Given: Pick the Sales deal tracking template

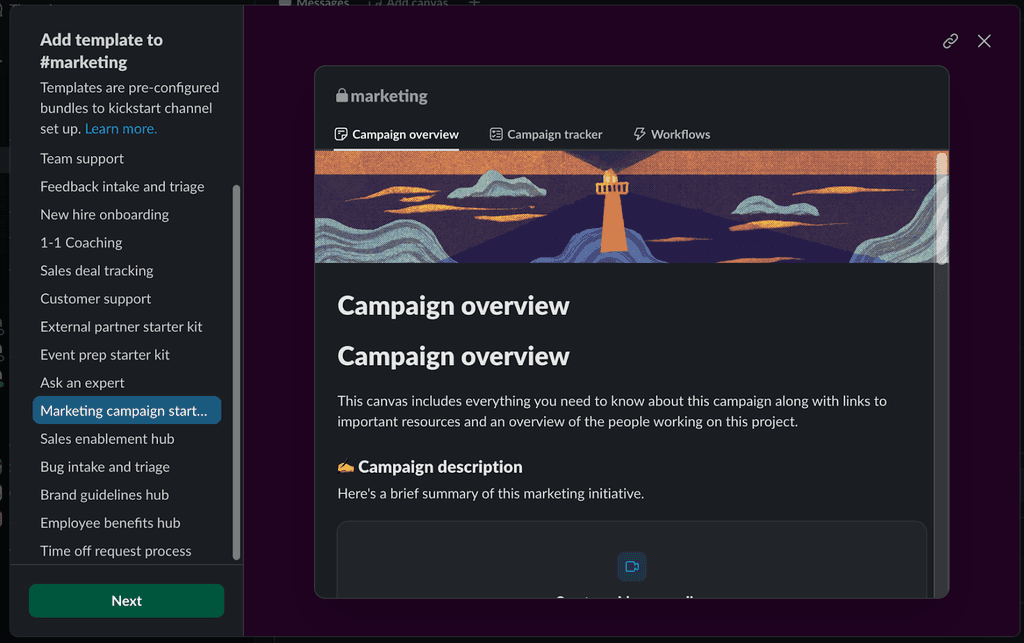Looking at the screenshot, I should (x=96, y=270).
